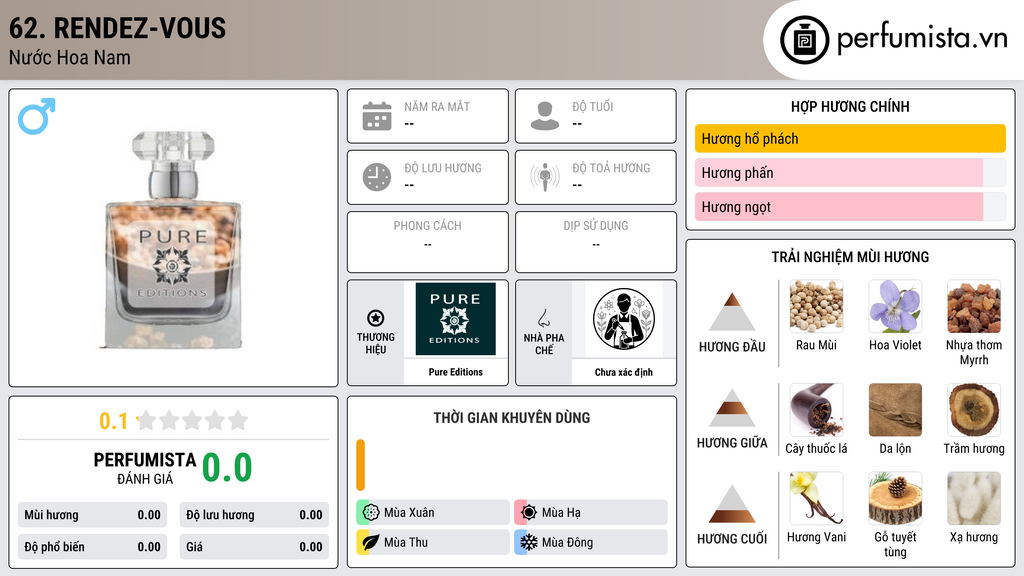
Task: Click the green 0.0 Perfumista score
Action: click(x=227, y=467)
